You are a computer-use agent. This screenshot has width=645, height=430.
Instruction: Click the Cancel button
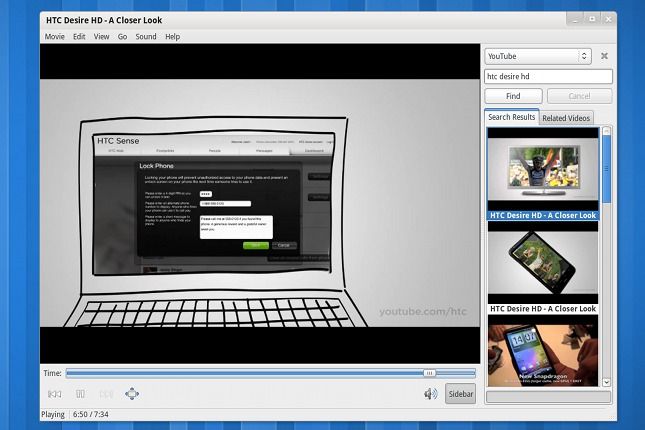580,96
